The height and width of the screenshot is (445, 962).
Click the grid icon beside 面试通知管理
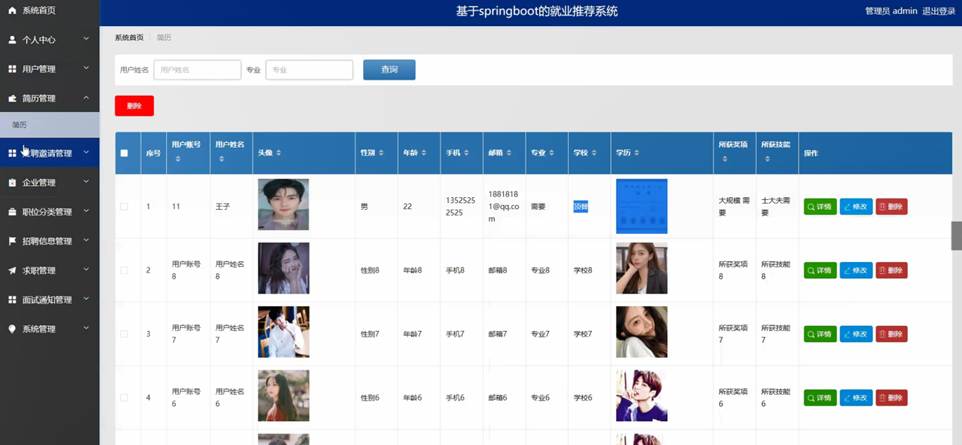[x=12, y=300]
